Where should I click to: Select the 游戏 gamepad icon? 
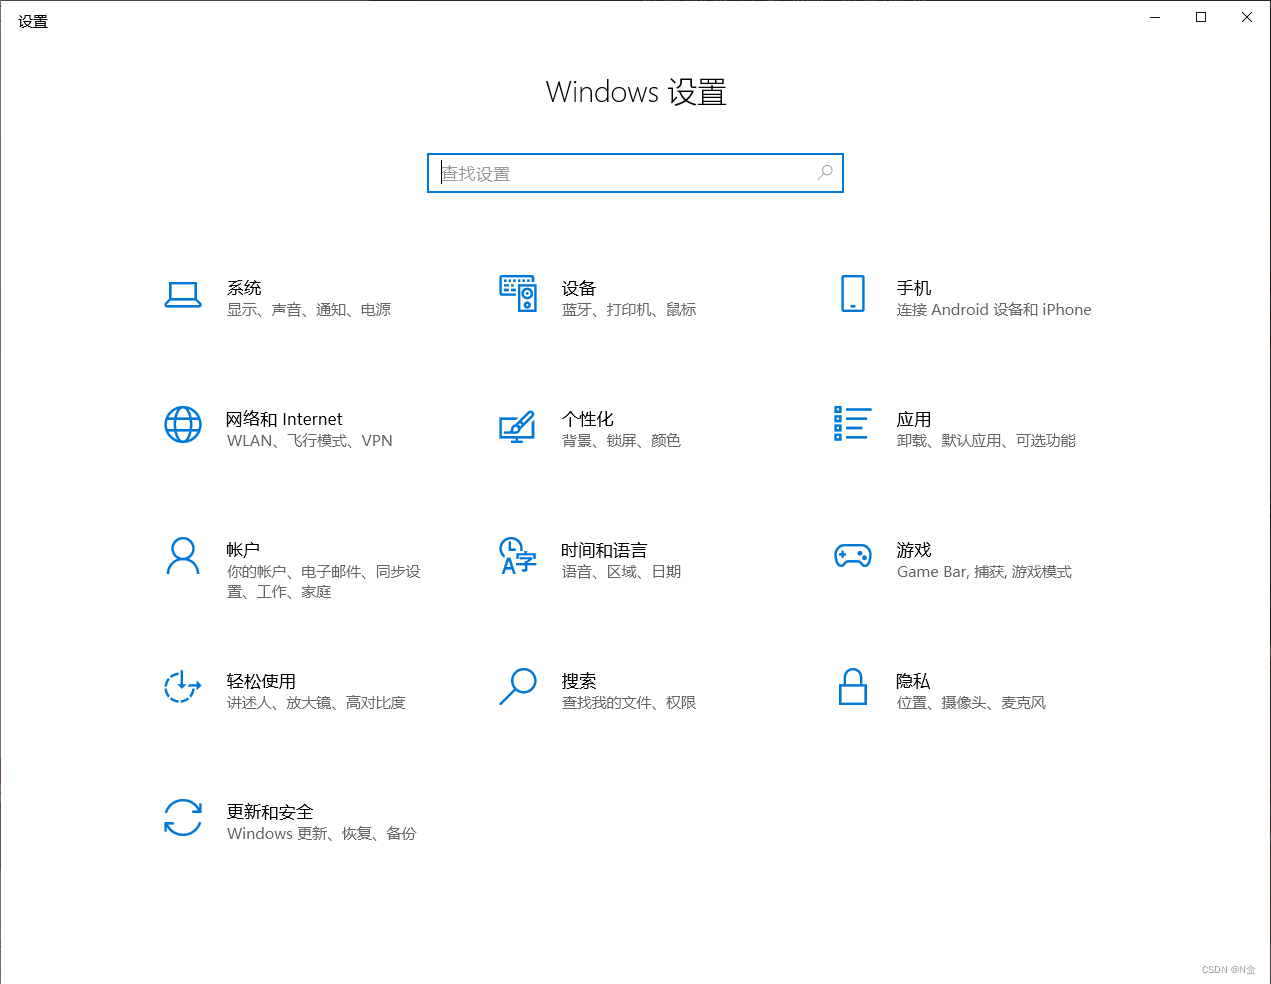click(853, 556)
